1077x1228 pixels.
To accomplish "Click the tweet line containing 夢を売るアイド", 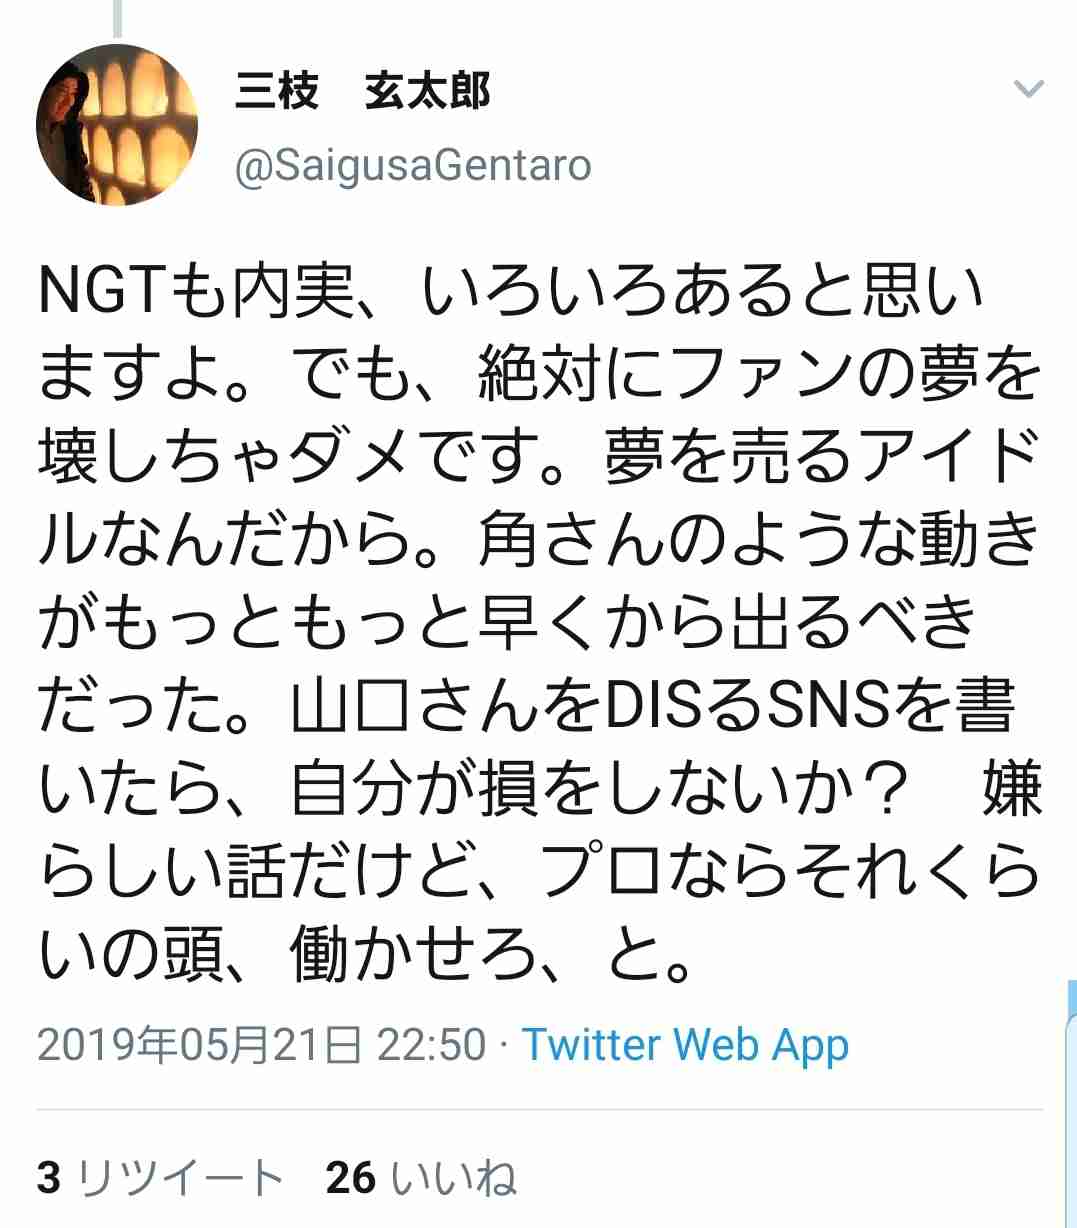I will click(x=539, y=457).
